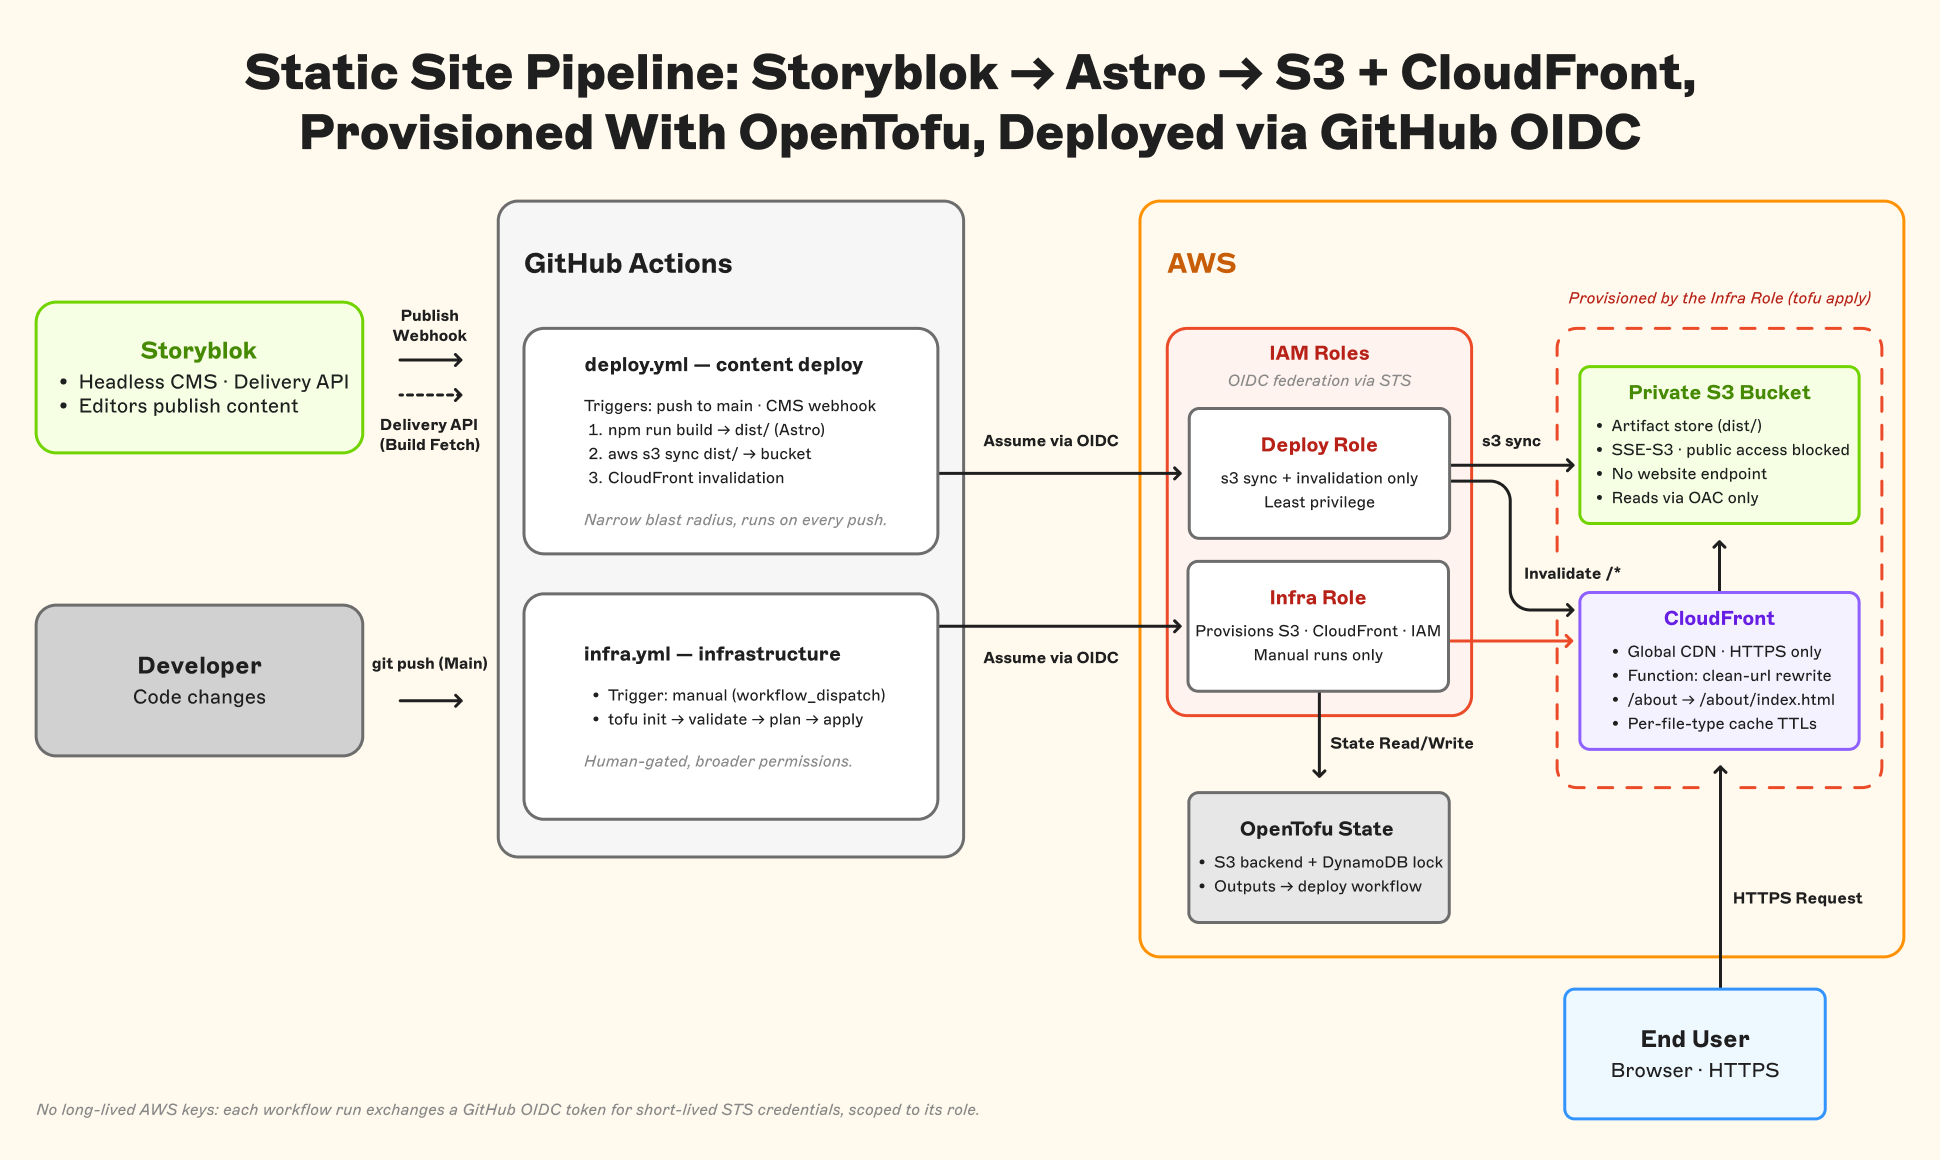Select 'Trigger: manual (workflow_dispatch)' bullet
The image size is (1940, 1160).
coord(746,695)
